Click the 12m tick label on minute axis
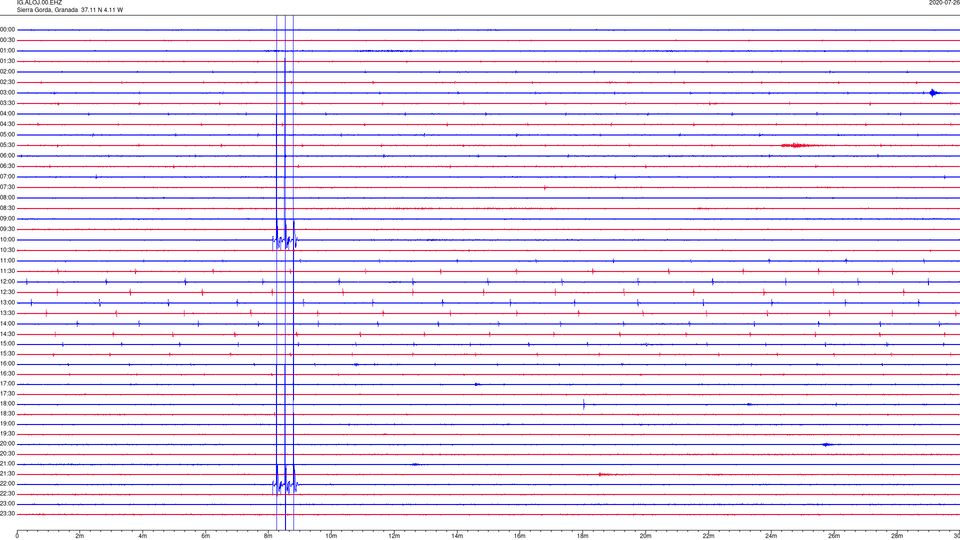960x540 pixels. [394, 536]
